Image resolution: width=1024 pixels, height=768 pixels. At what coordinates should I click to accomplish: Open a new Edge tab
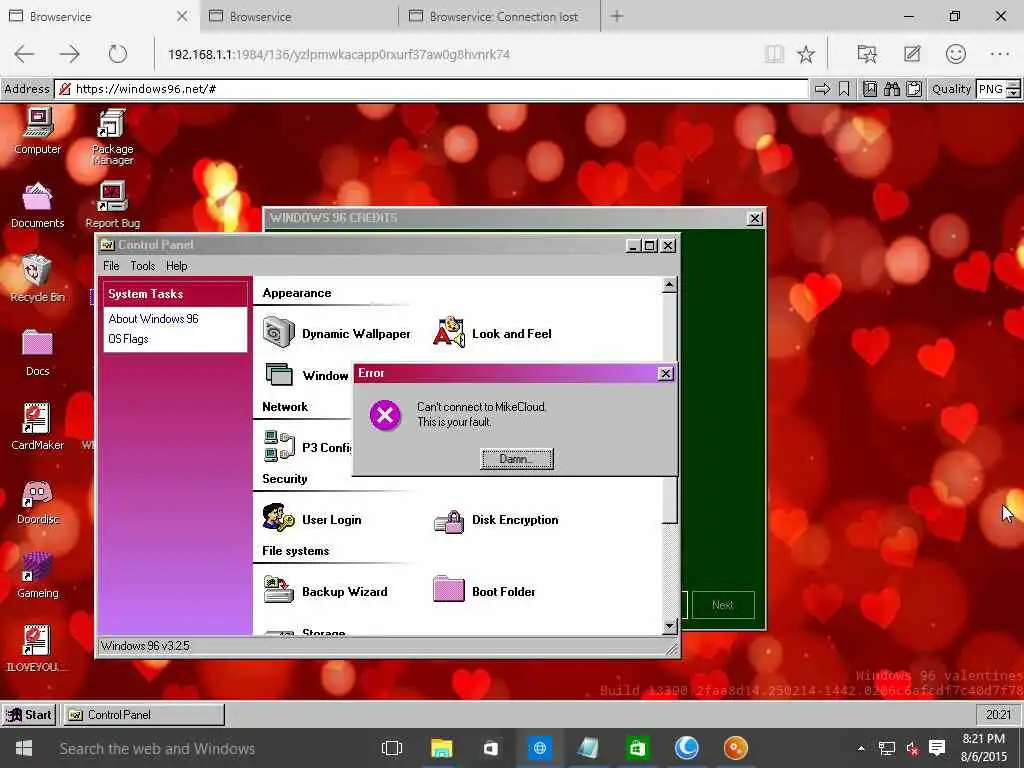[616, 16]
